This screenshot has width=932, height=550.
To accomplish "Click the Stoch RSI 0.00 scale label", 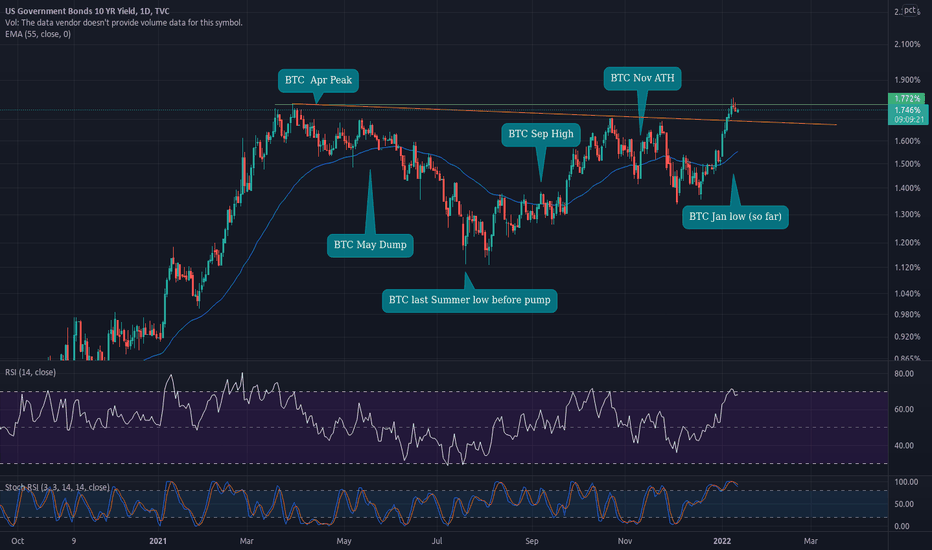I will click(x=902, y=526).
